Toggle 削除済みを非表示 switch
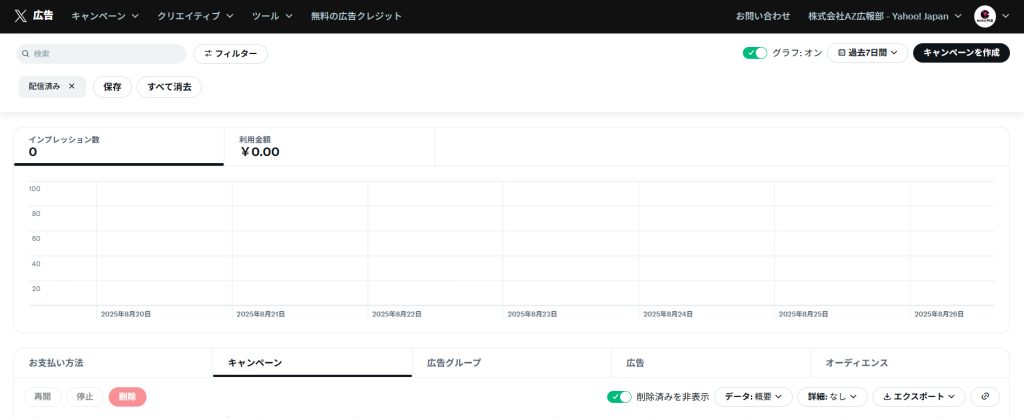Viewport: 1024px width, 418px height. tap(619, 397)
